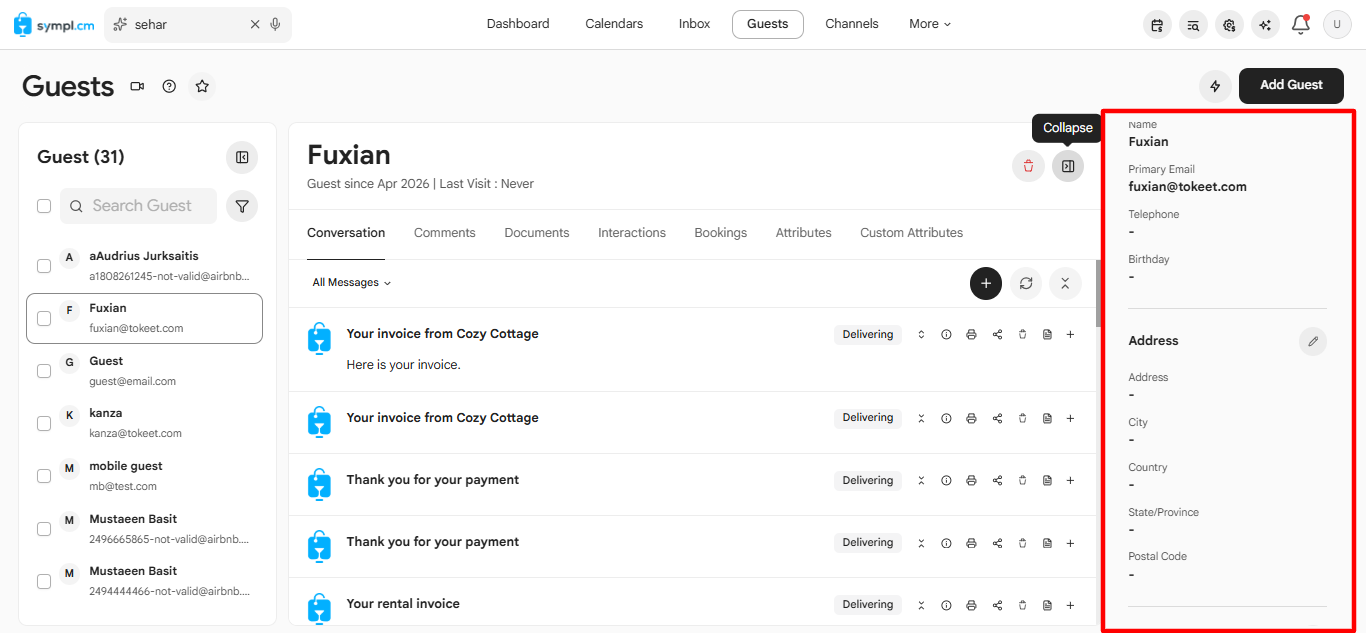This screenshot has width=1366, height=633.
Task: Check the box for Mustaeen Basit 2496665865
Action: 44,529
